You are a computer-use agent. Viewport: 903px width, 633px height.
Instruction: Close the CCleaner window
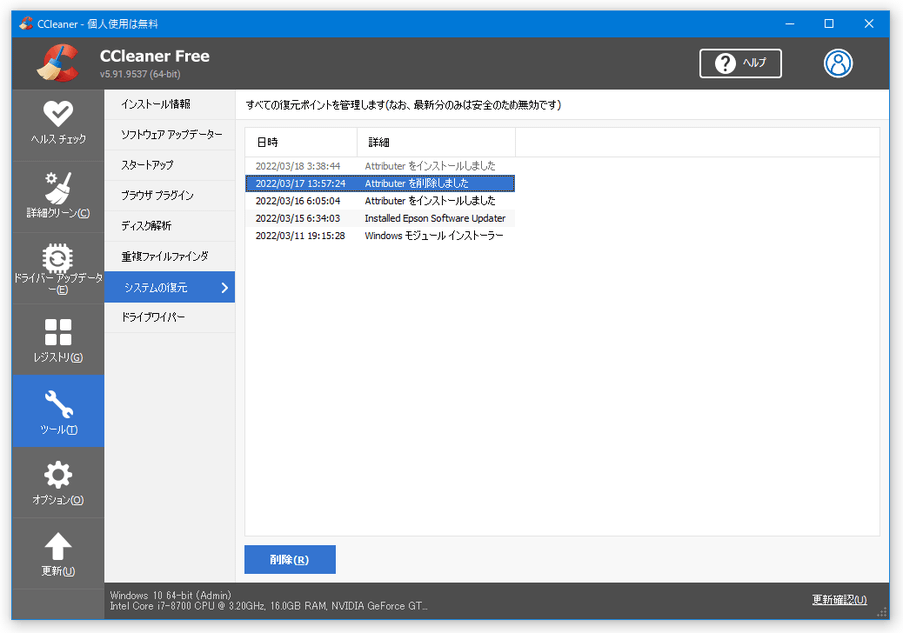[868, 24]
